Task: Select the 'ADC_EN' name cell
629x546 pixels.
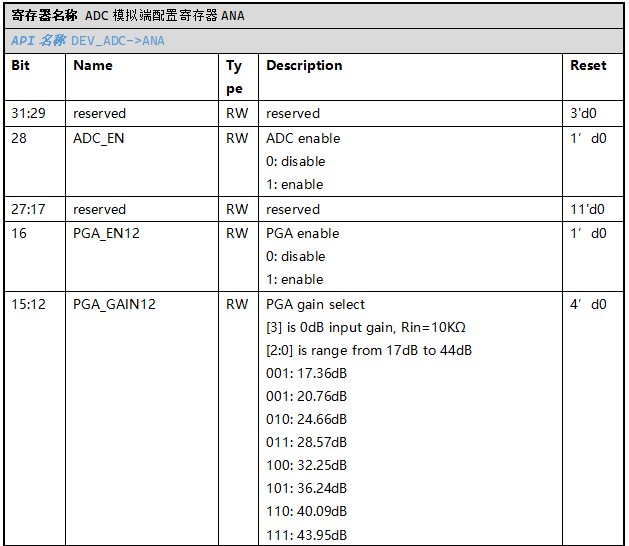Action: coord(99,139)
